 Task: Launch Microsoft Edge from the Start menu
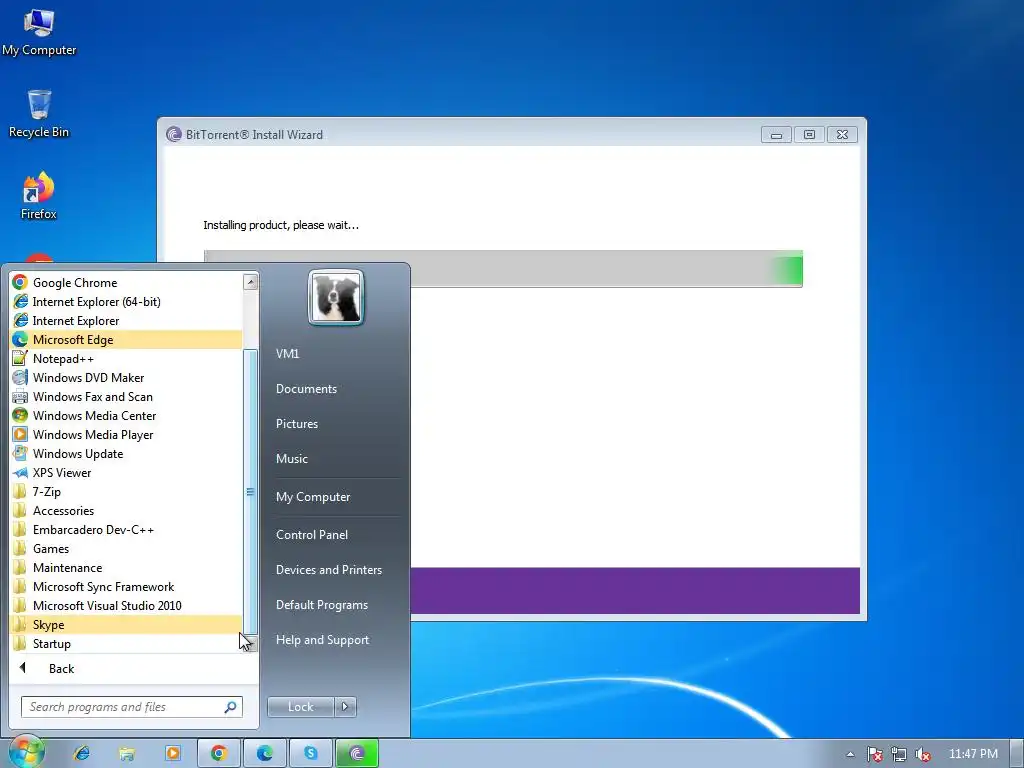126,340
